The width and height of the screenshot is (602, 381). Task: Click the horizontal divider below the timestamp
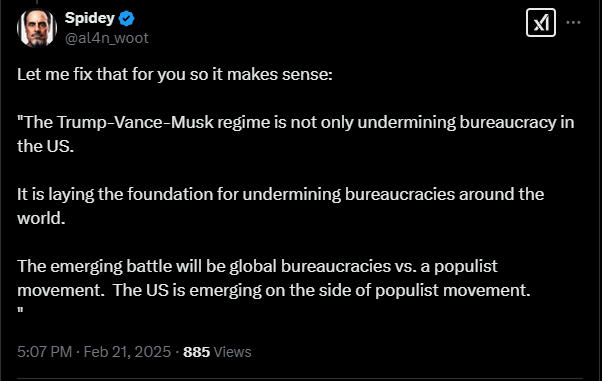299,379
